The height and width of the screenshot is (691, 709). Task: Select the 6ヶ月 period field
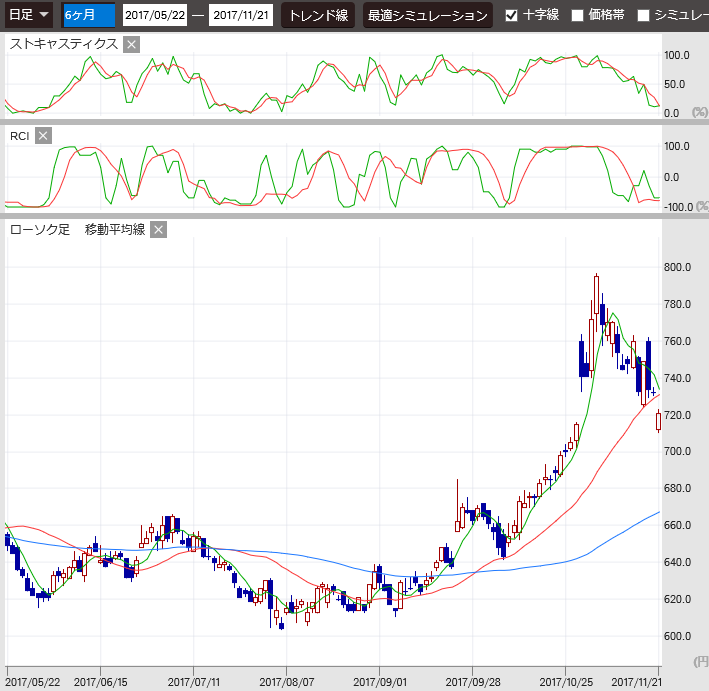[88, 15]
